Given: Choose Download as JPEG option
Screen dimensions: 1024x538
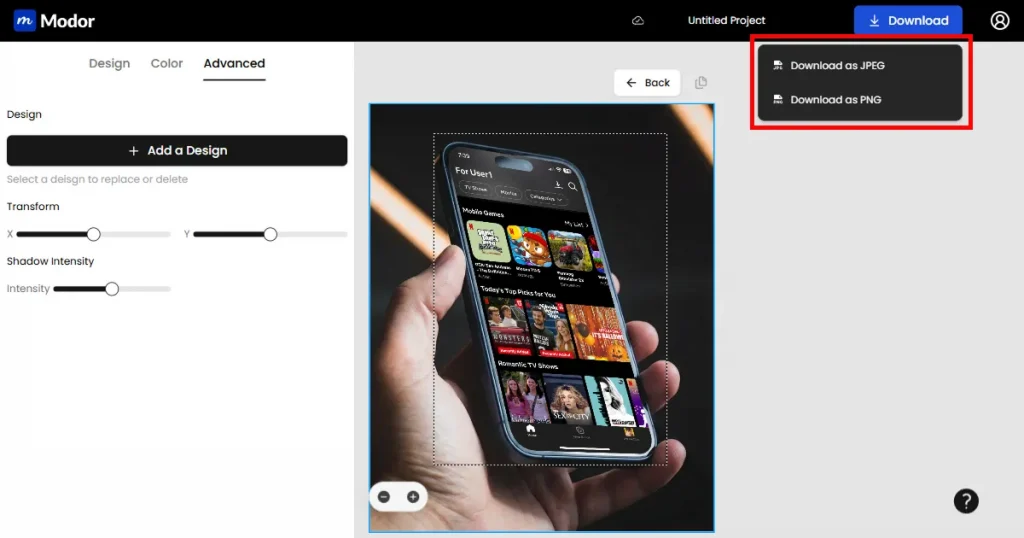Looking at the screenshot, I should tap(837, 66).
